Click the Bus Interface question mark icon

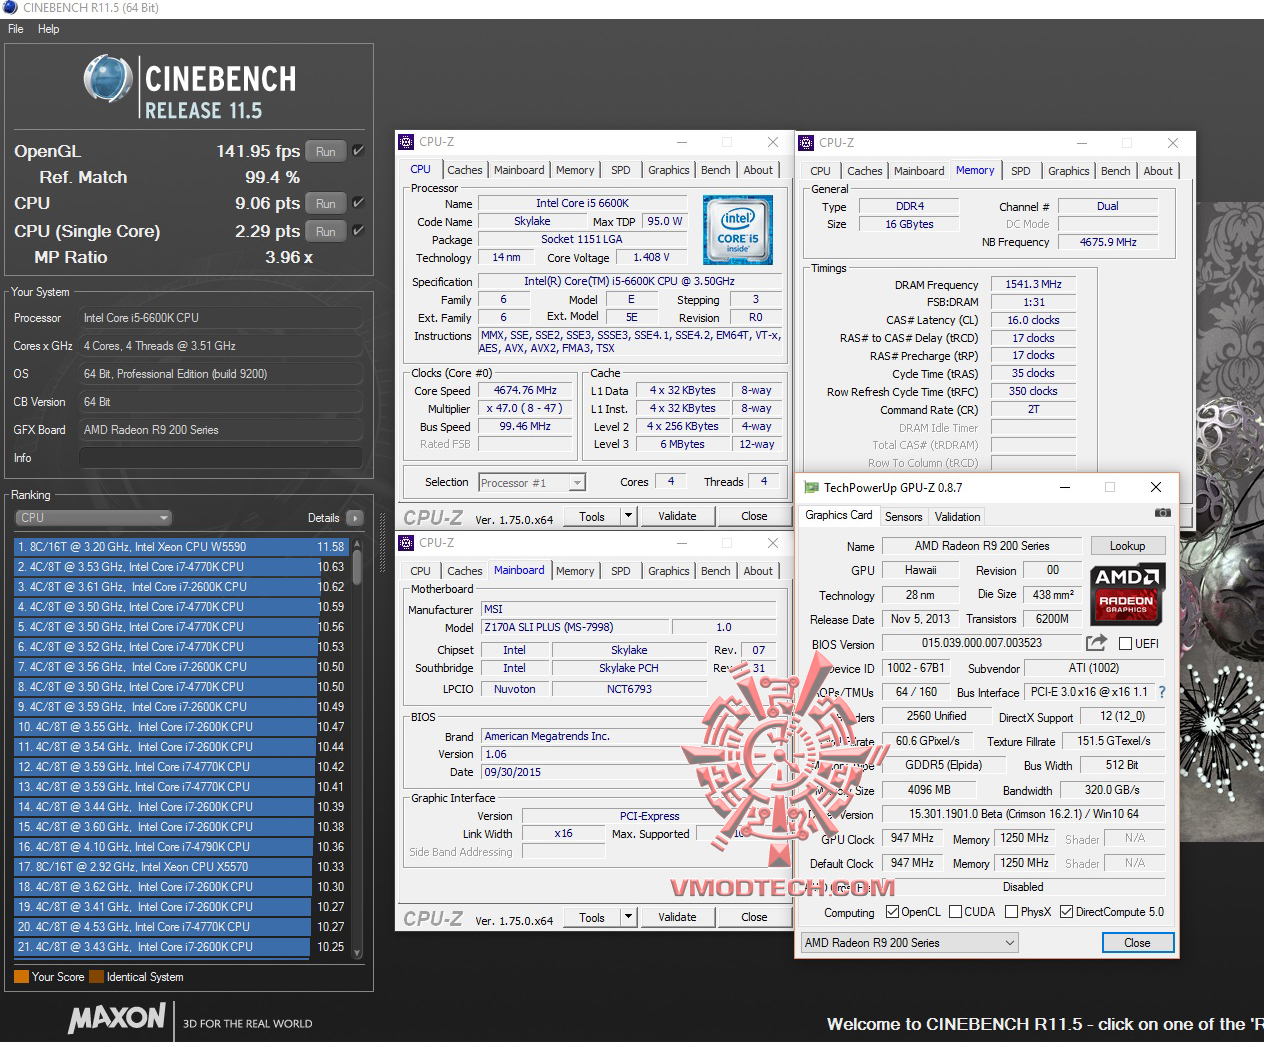[1162, 692]
